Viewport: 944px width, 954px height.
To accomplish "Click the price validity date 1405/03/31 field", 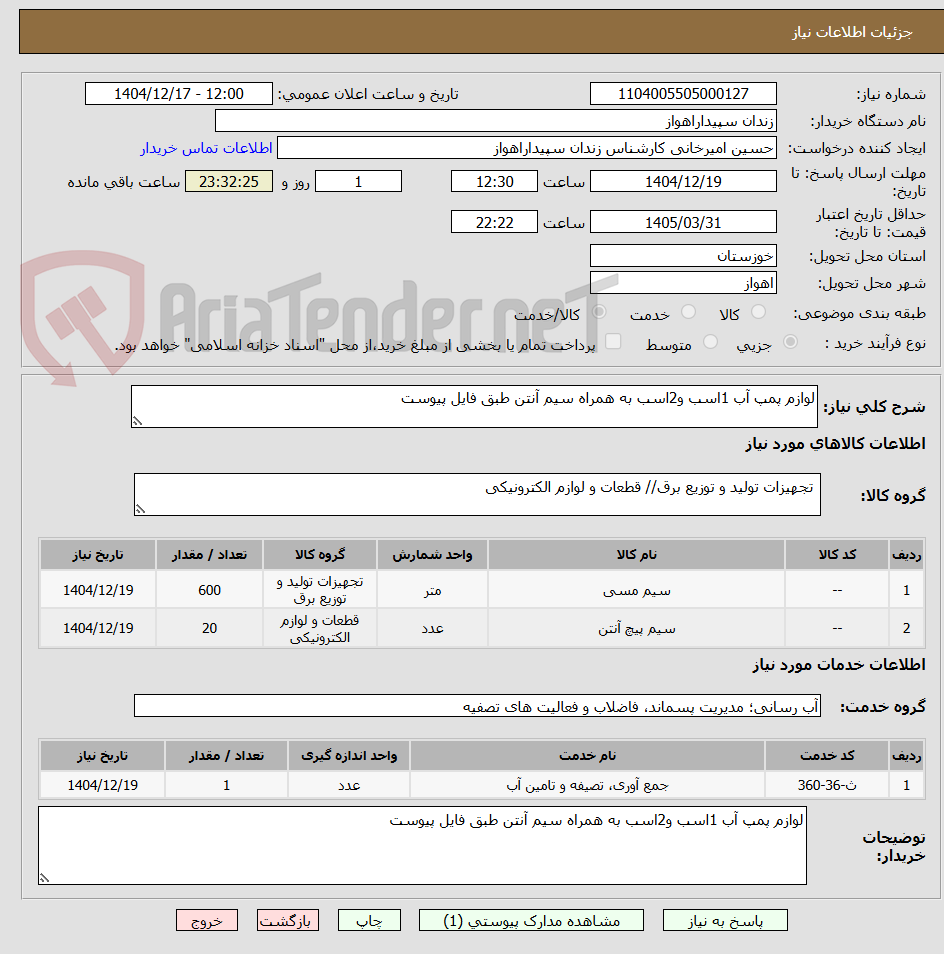I will click(683, 222).
